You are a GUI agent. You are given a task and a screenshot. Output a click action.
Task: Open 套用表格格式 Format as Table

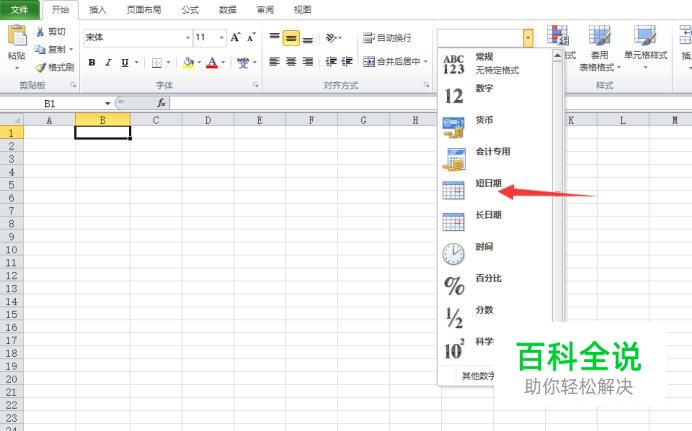click(599, 47)
